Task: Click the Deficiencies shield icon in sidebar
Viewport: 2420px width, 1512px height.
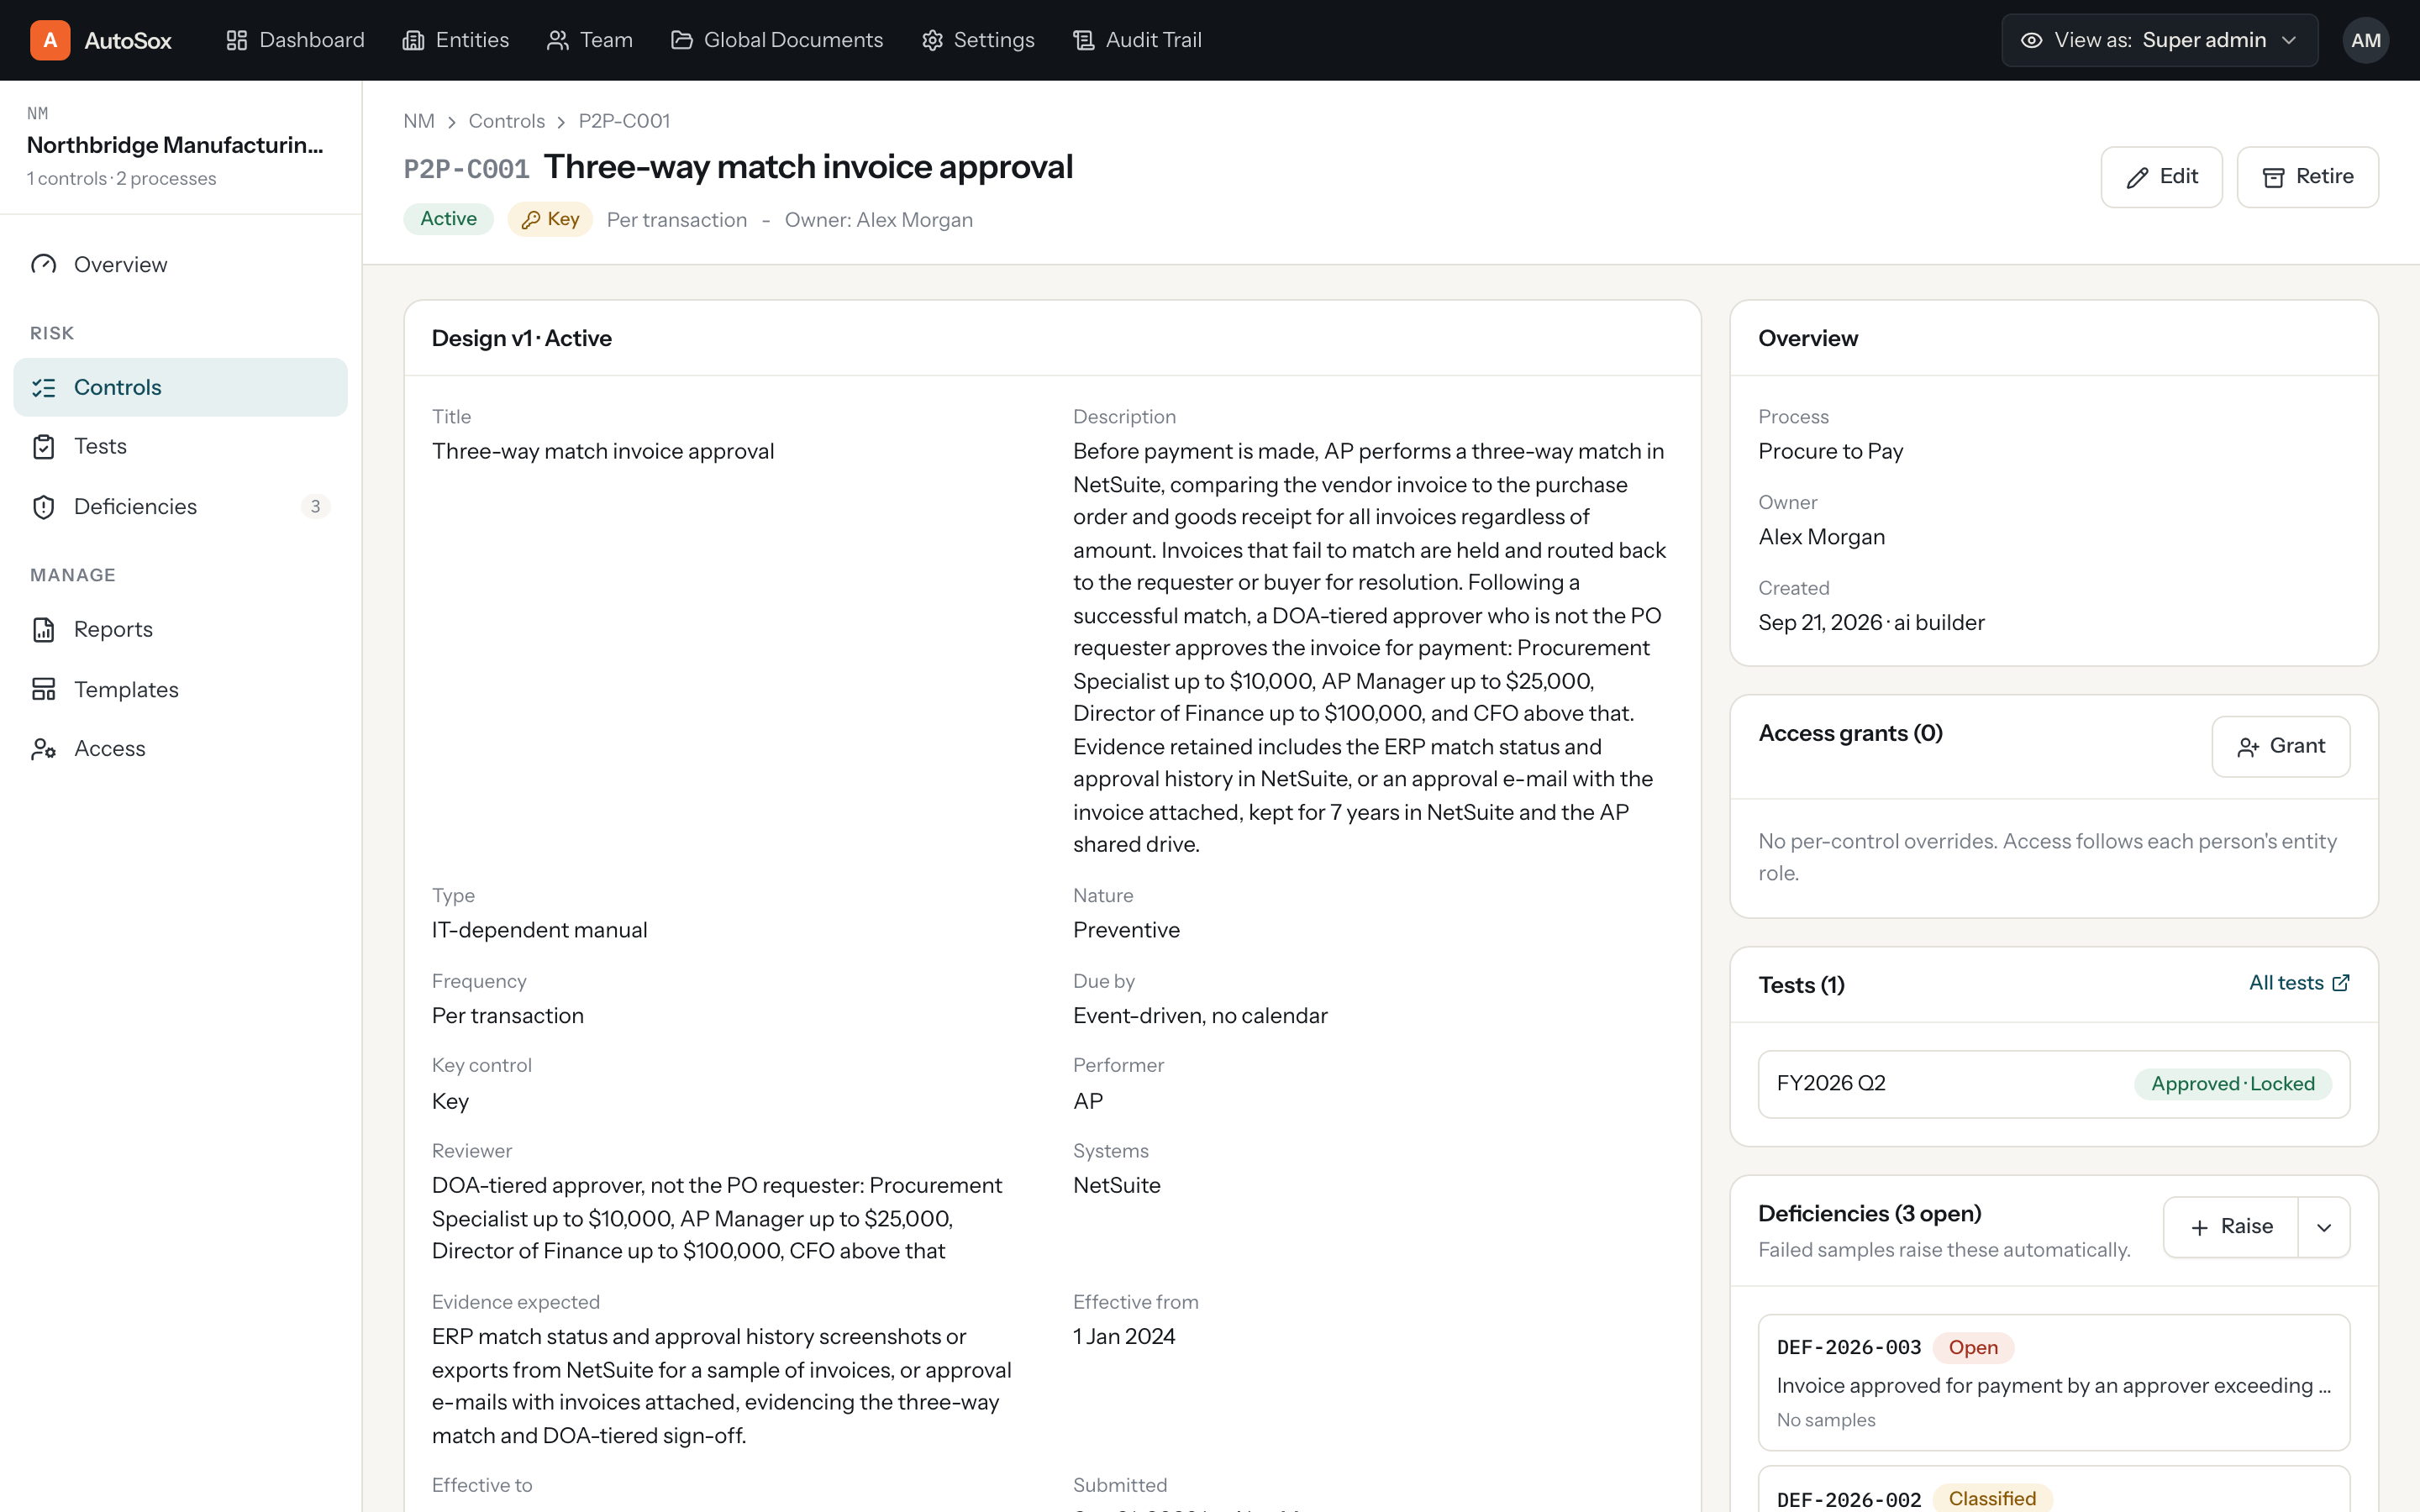Action: click(x=44, y=507)
